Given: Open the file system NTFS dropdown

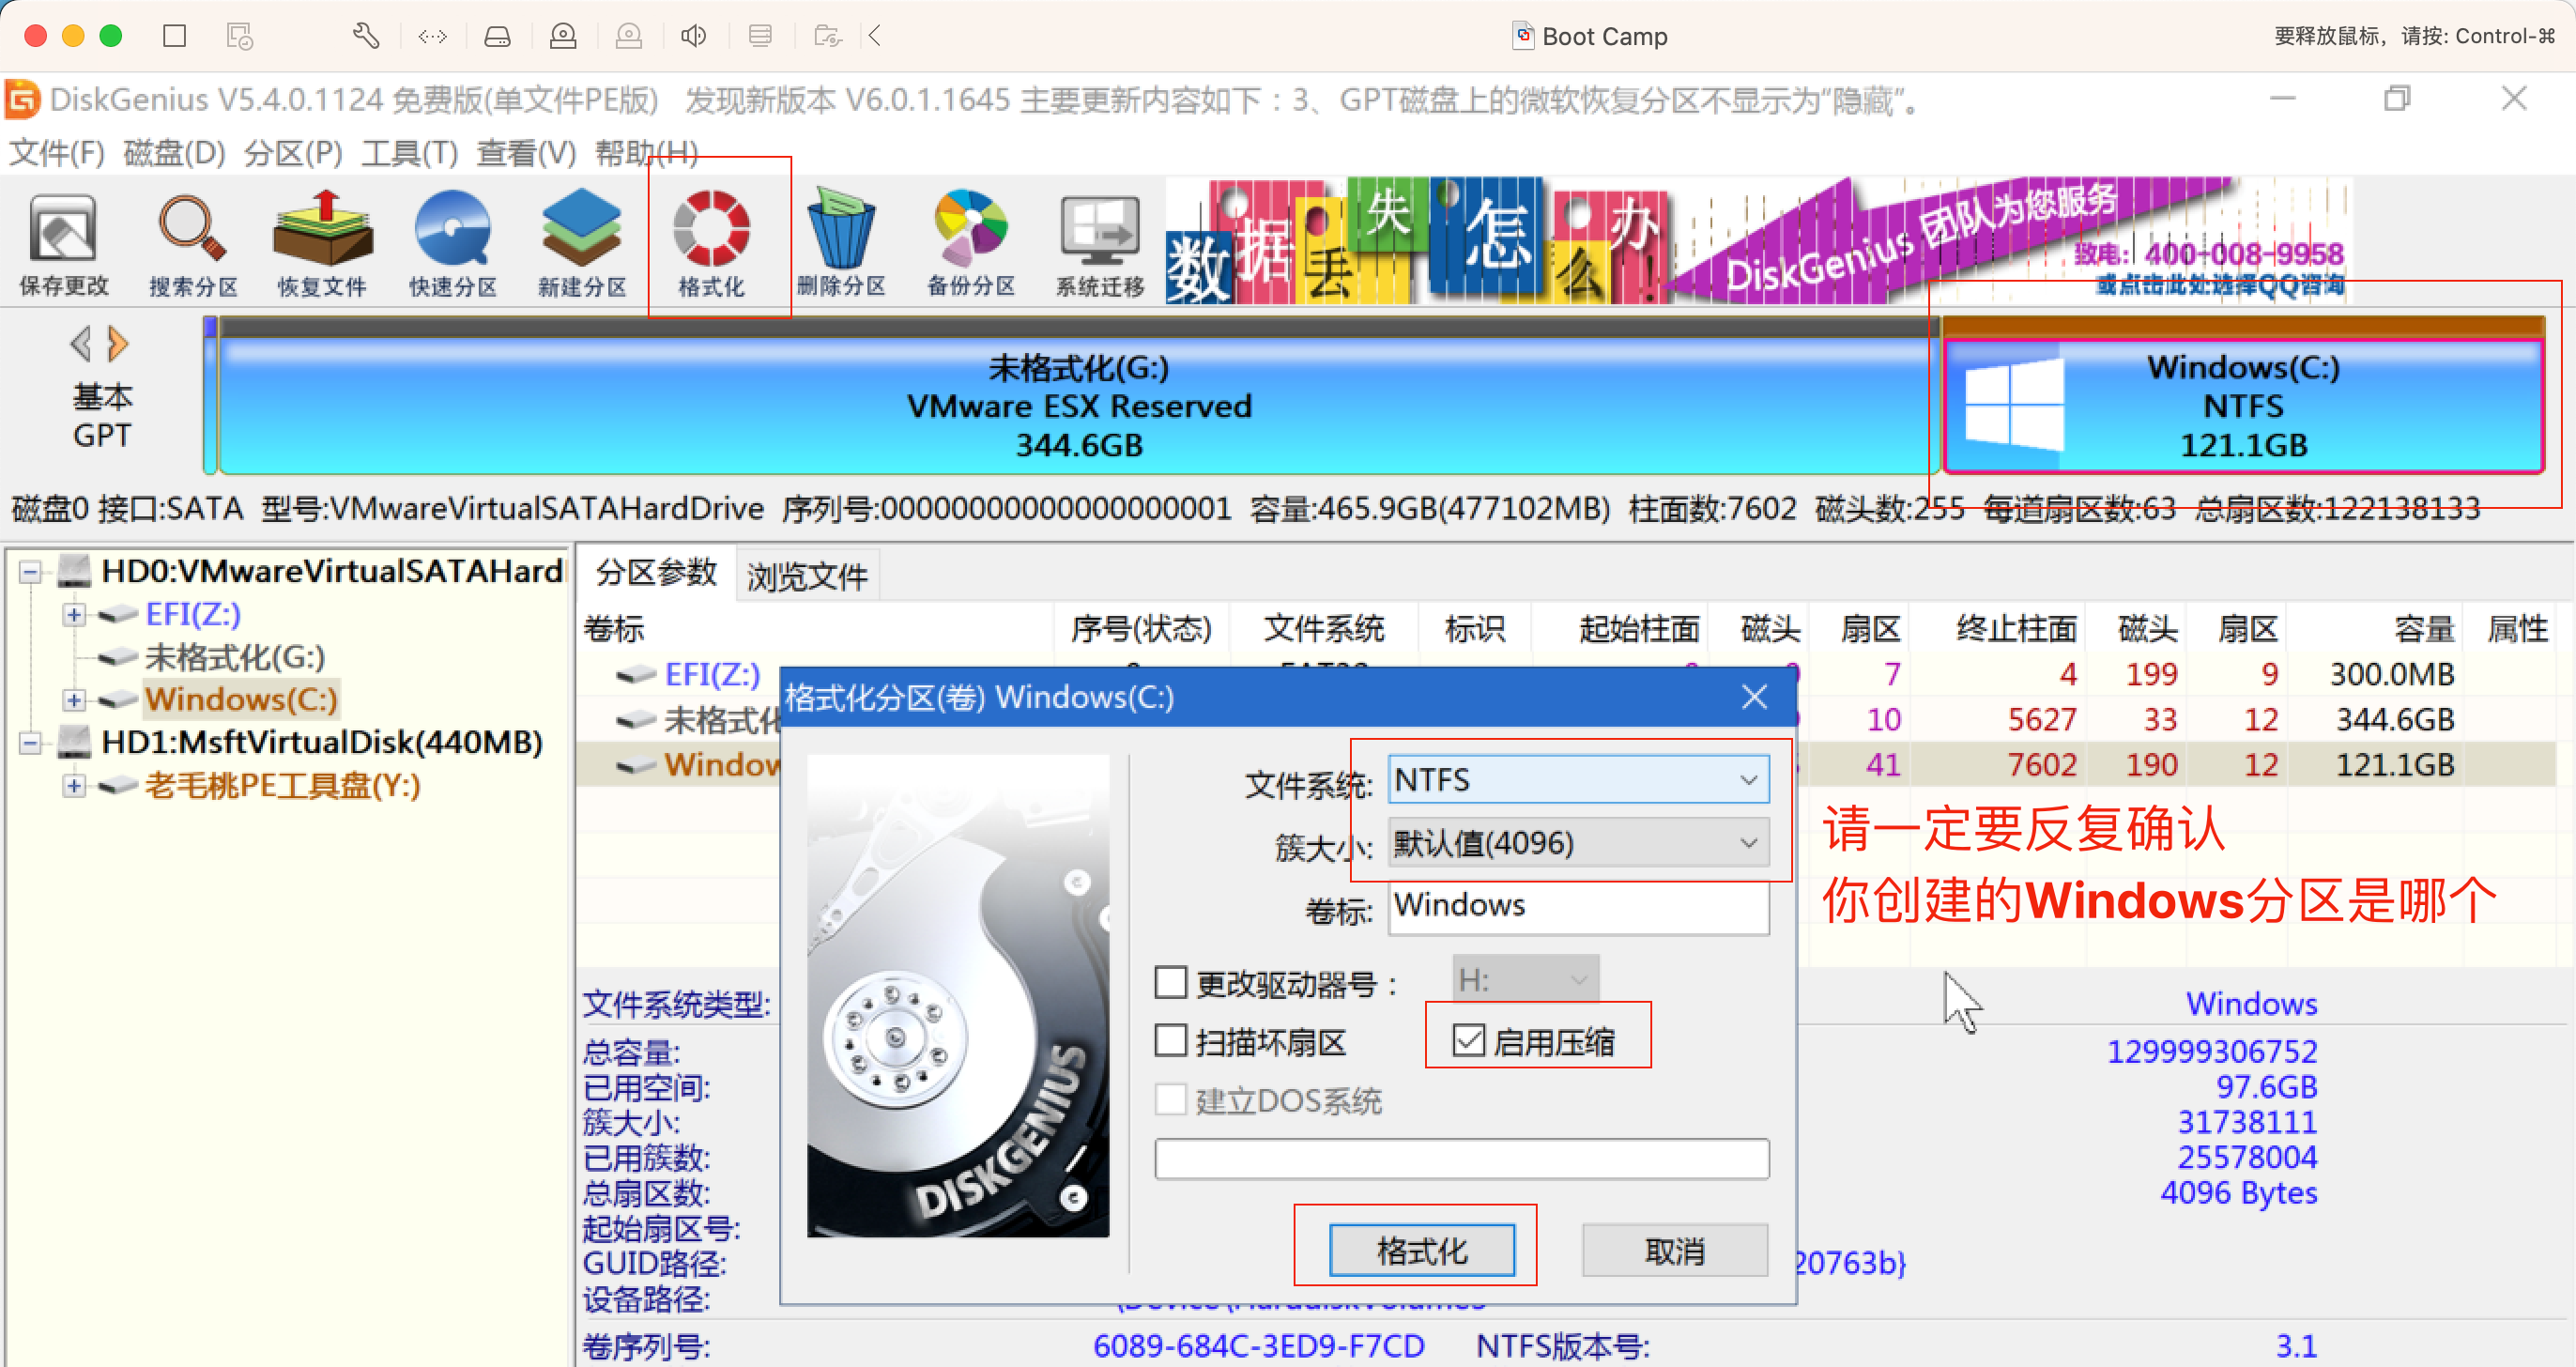Looking at the screenshot, I should (1578, 780).
